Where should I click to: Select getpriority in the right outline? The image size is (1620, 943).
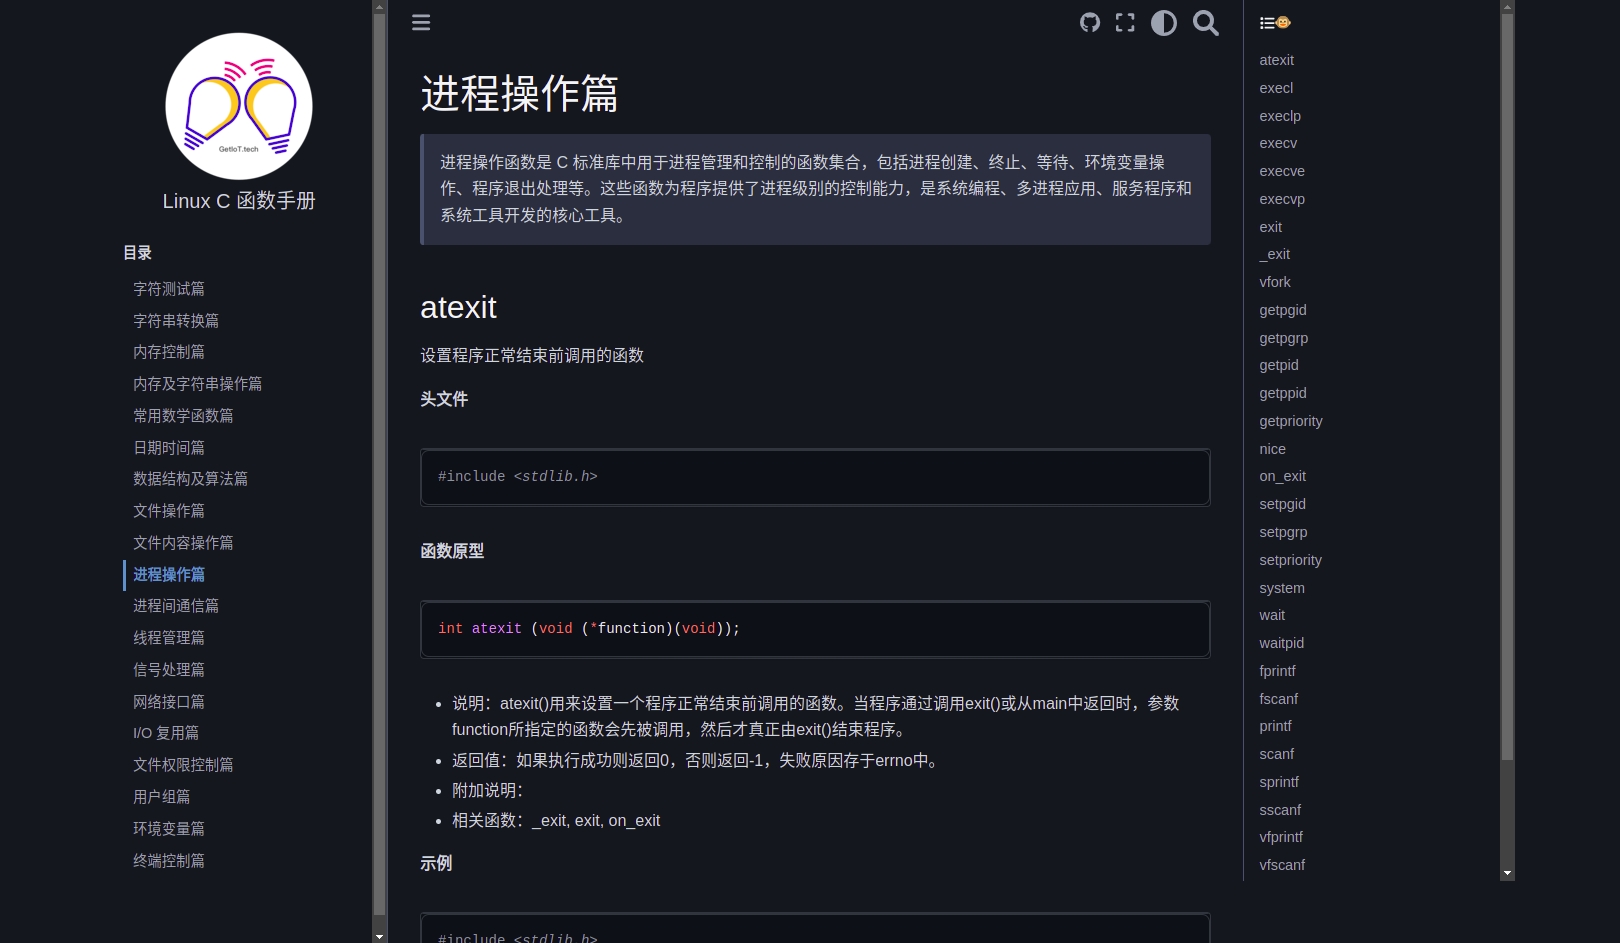1291,421
